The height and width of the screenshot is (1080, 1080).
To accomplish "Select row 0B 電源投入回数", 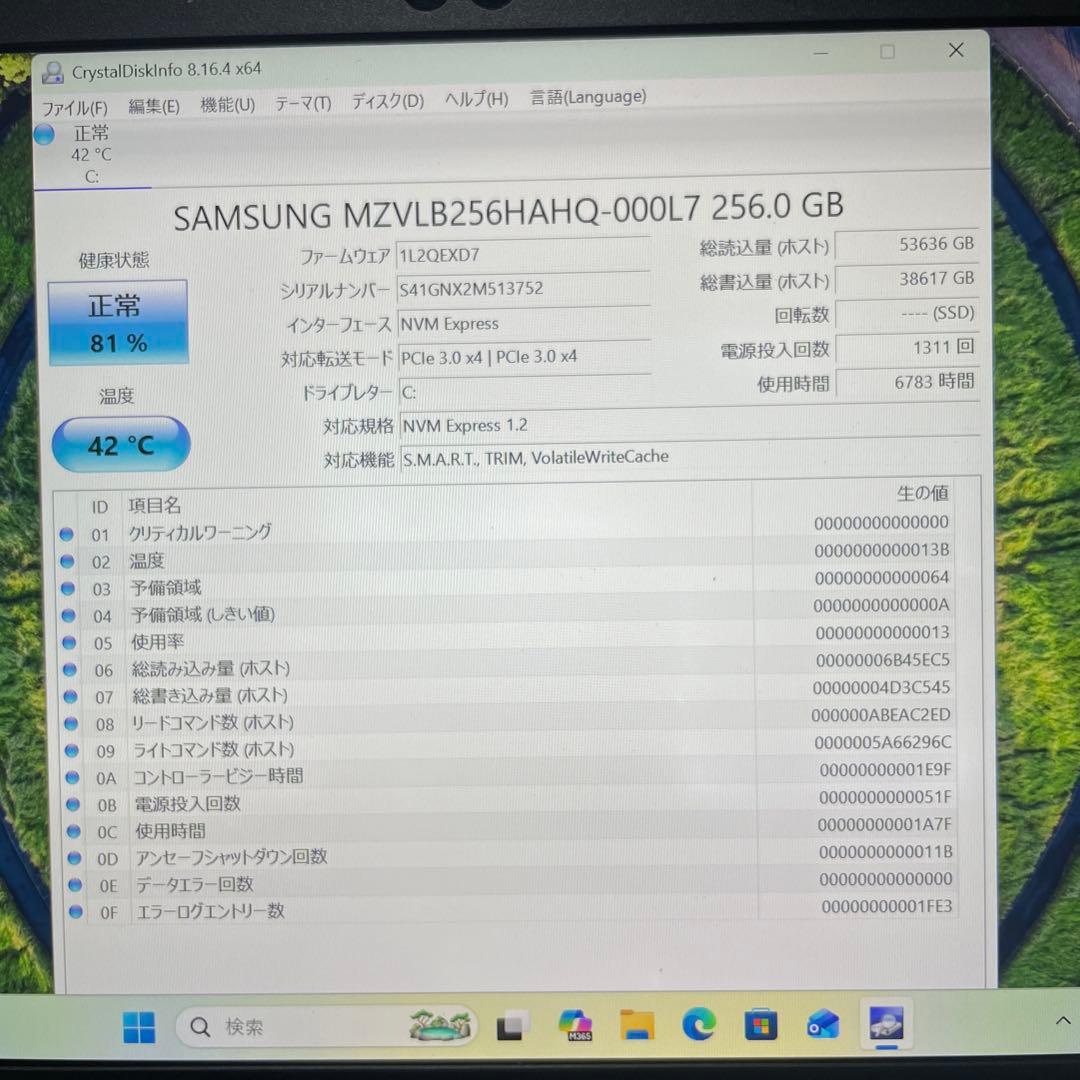I will click(512, 801).
